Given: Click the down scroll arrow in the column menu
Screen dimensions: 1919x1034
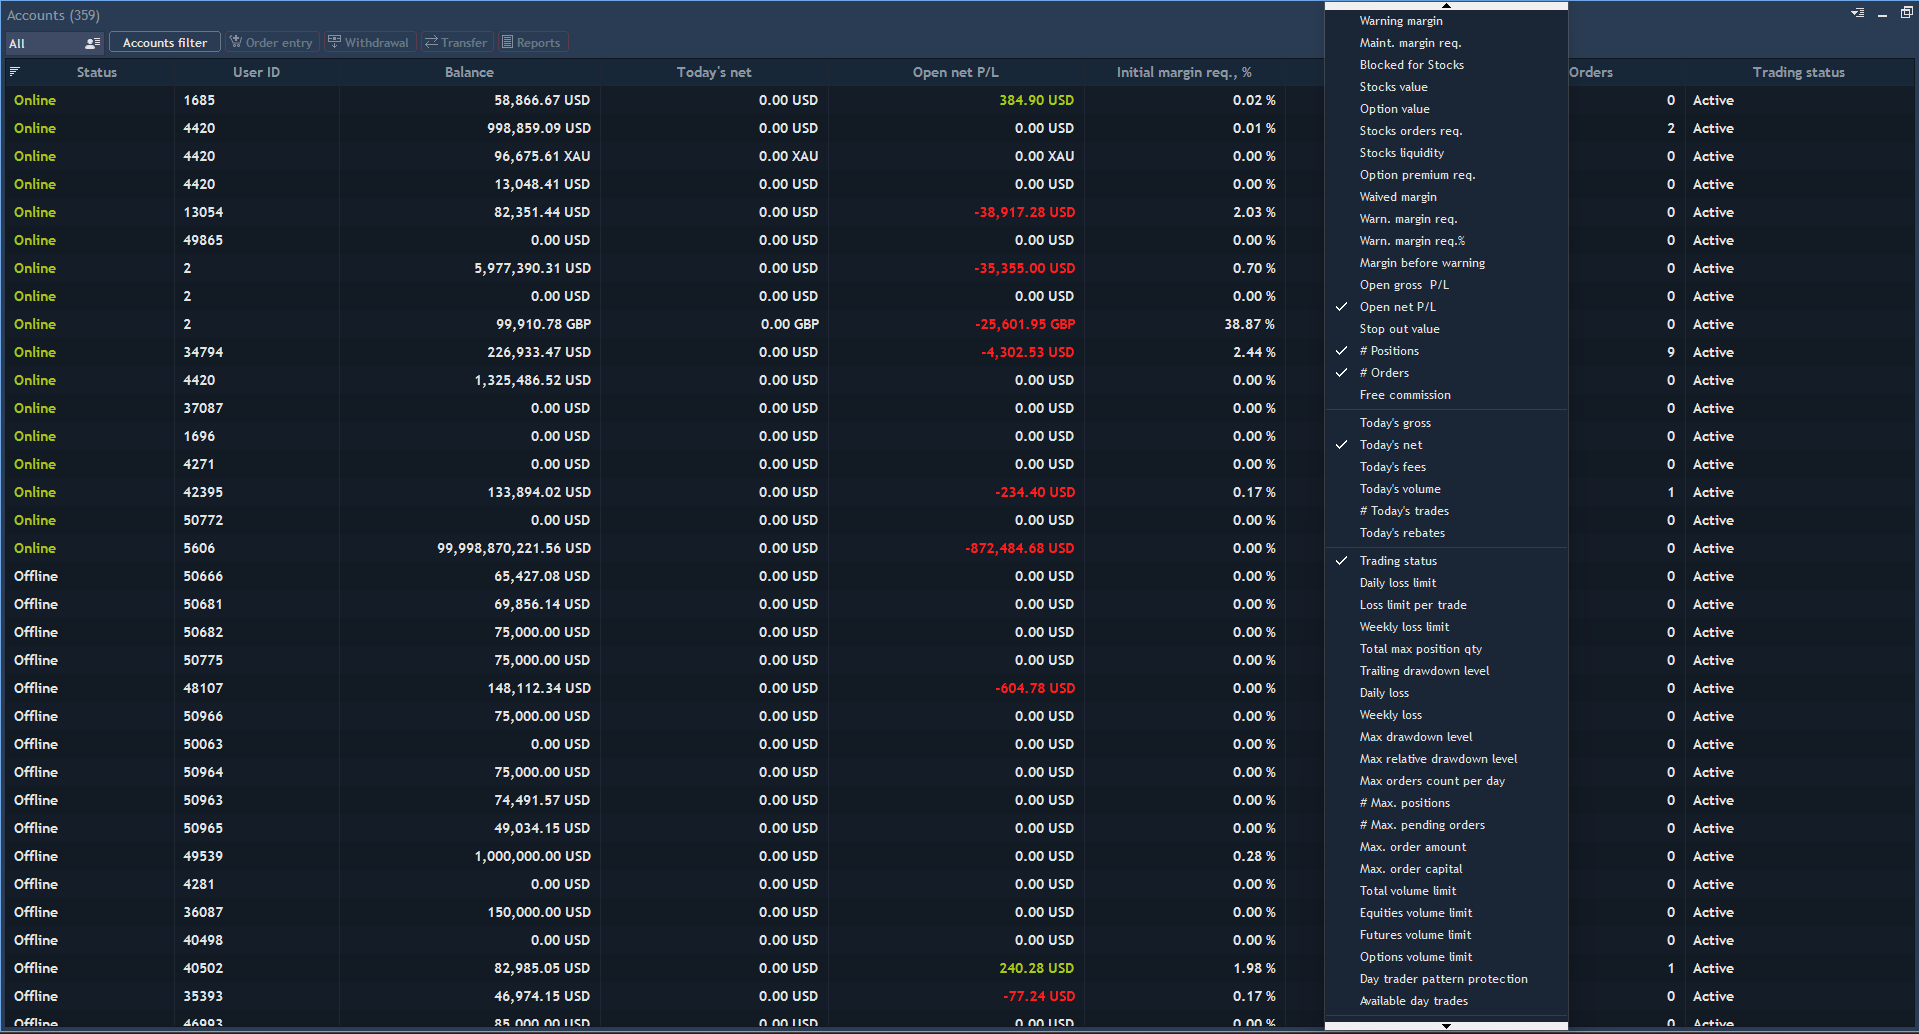Looking at the screenshot, I should point(1445,1025).
